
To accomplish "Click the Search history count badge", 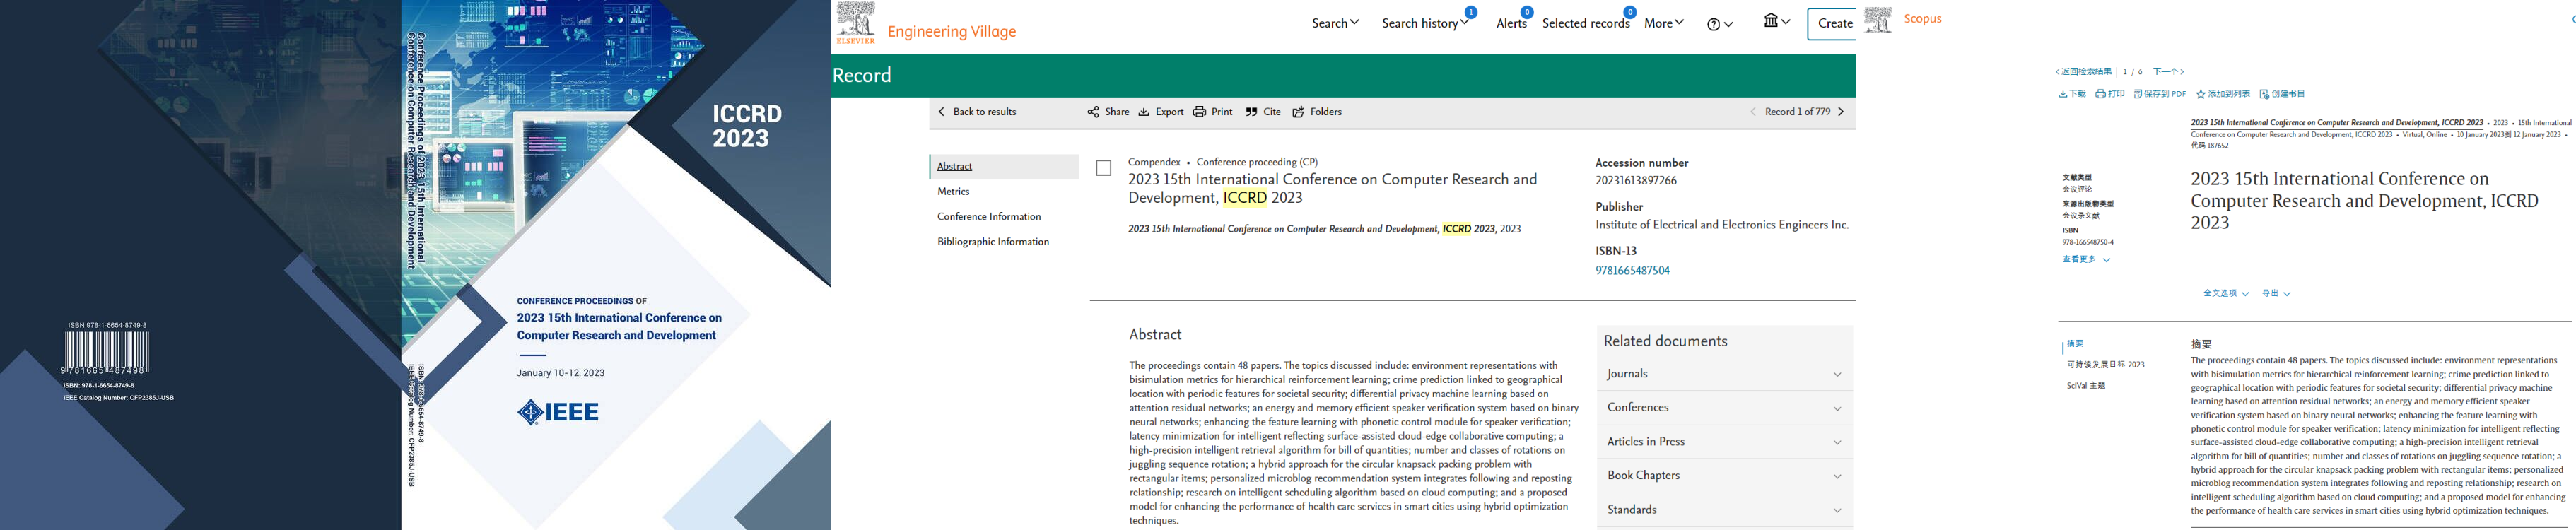I will [1470, 12].
